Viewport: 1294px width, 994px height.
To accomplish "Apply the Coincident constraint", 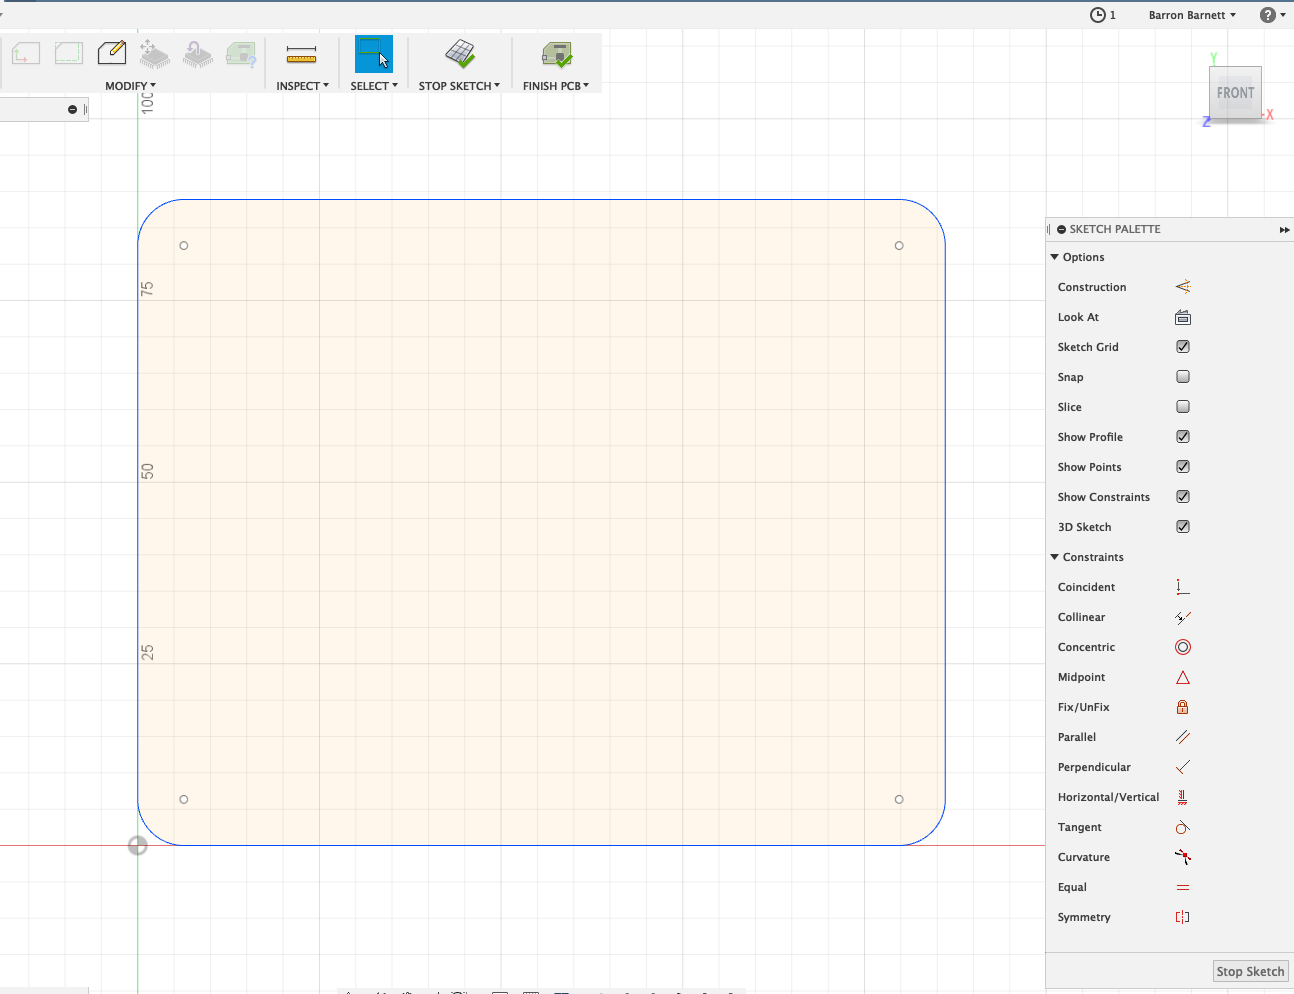I will [x=1182, y=587].
